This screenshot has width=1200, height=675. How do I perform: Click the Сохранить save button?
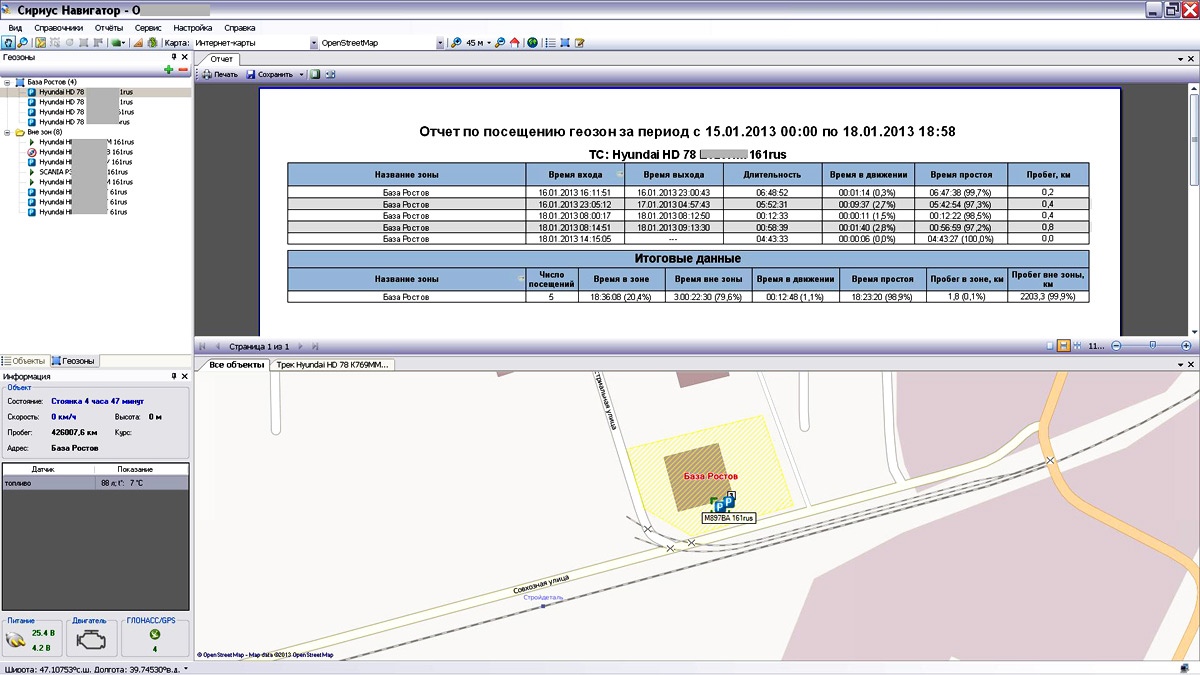click(269, 75)
